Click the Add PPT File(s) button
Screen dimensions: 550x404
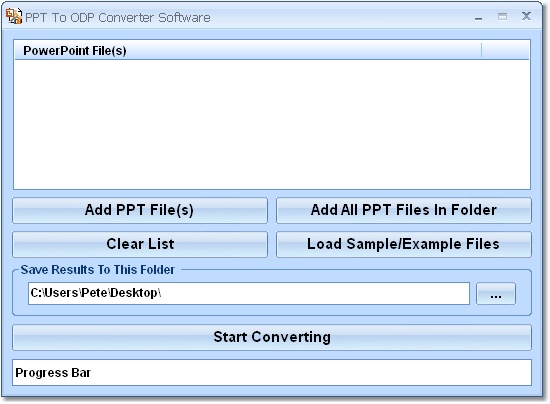[140, 210]
